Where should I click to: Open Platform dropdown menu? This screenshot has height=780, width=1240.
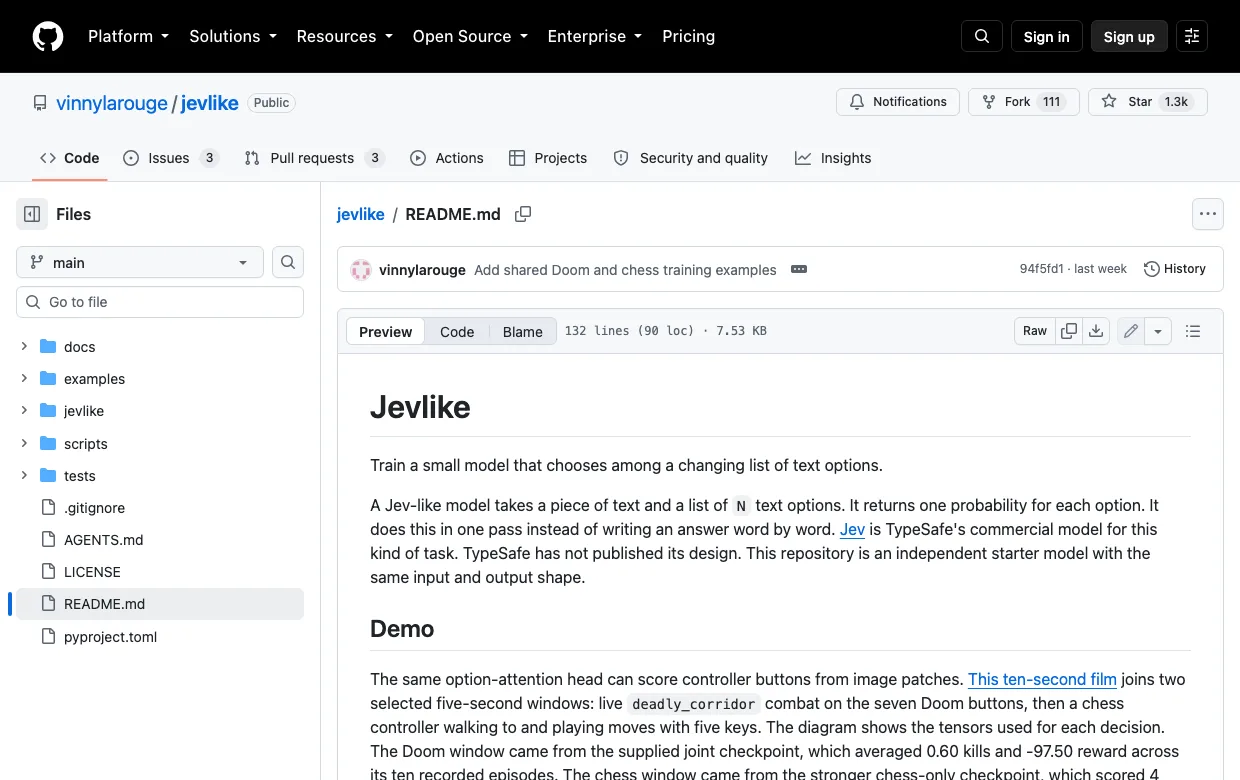pos(128,36)
